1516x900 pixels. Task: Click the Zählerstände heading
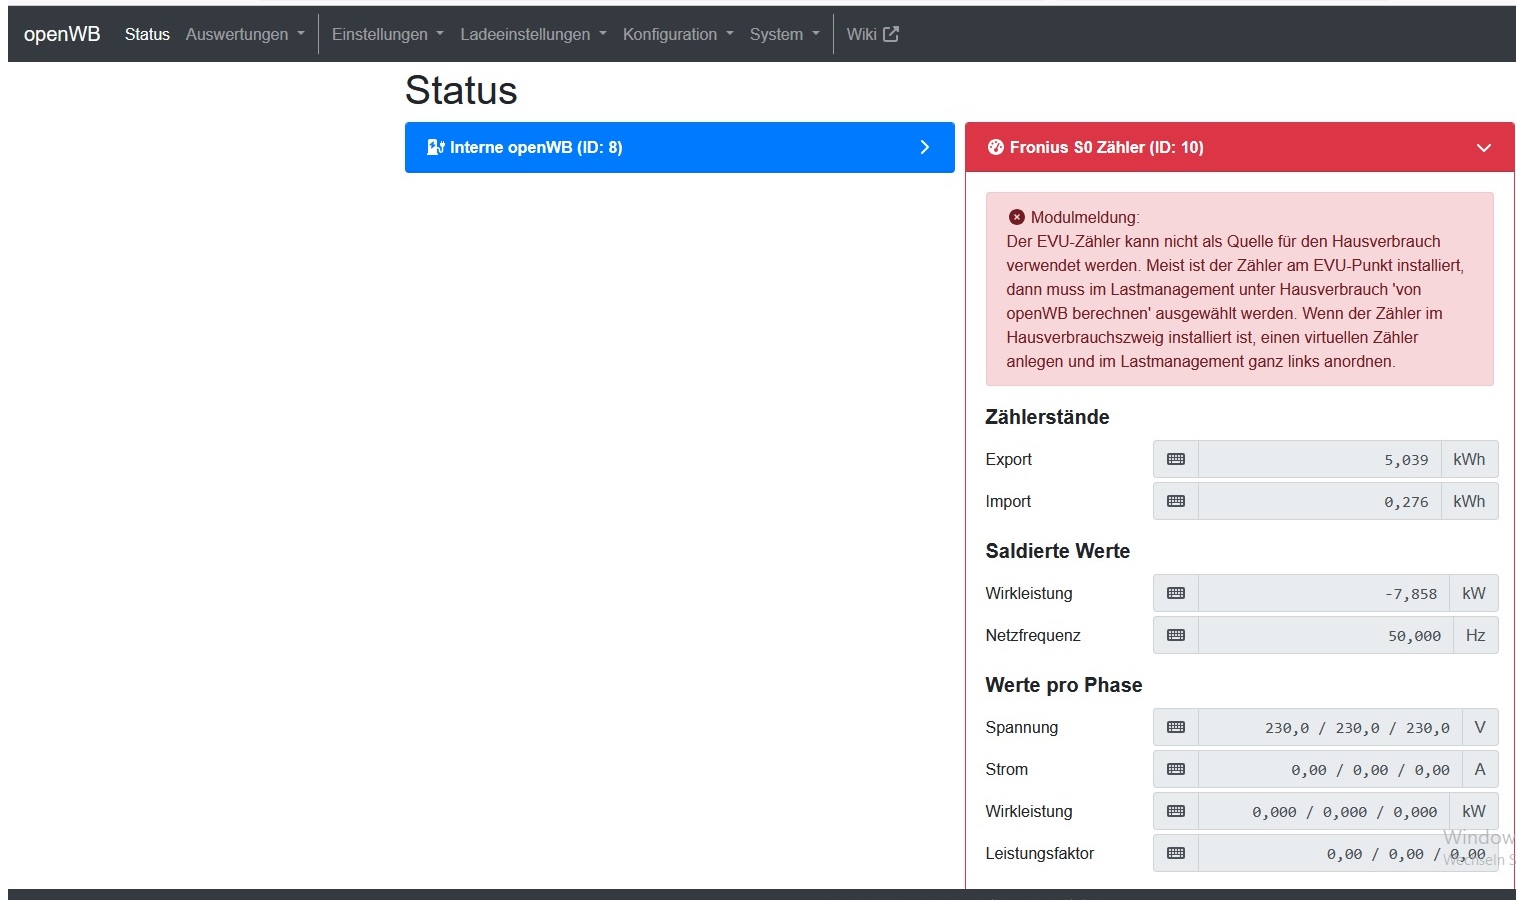point(1047,417)
